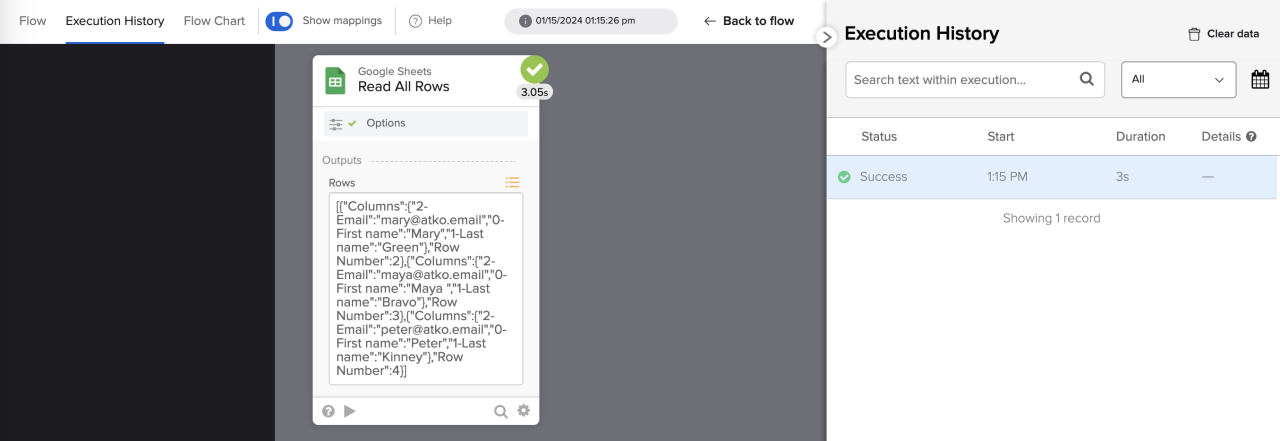
Task: Click the 1:15 PM start time cell
Action: click(x=1008, y=177)
